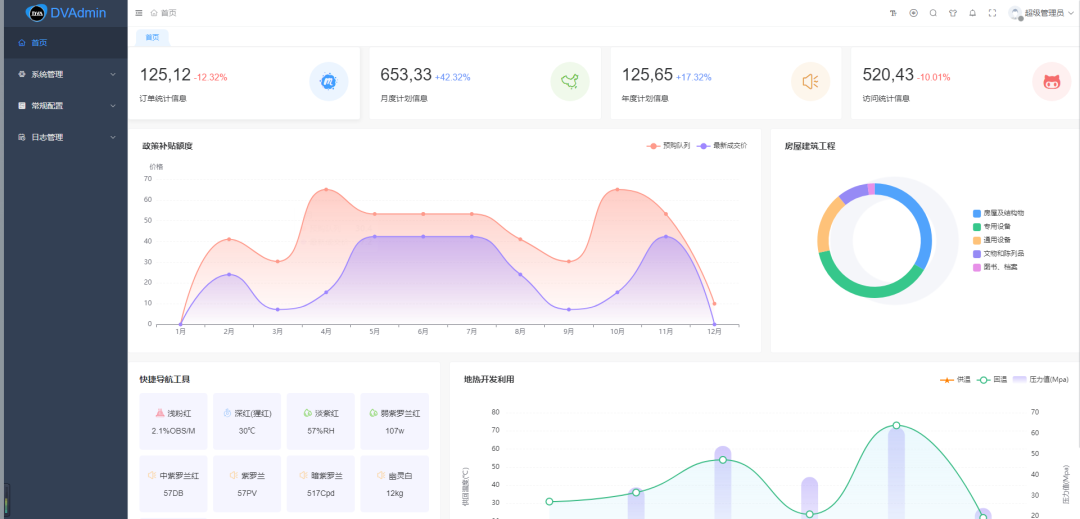Click the chevron beside 系统管理
This screenshot has height=519, width=1080.
(x=113, y=74)
